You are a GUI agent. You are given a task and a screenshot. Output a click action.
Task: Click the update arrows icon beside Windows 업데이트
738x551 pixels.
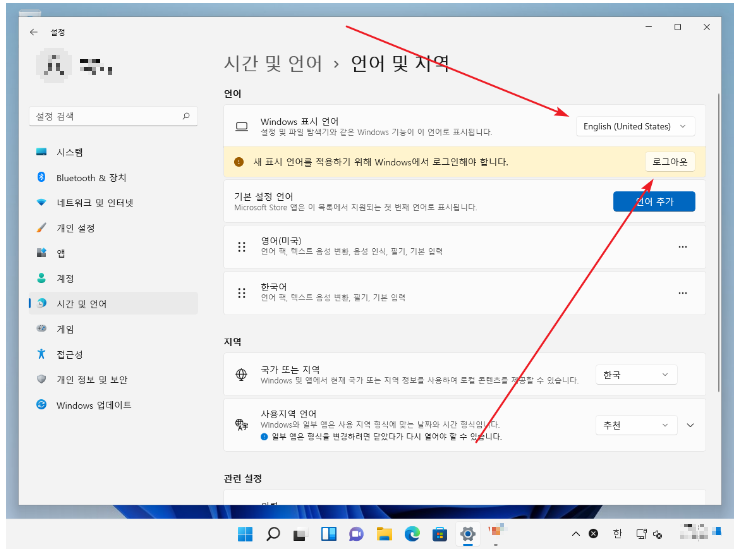coord(41,404)
